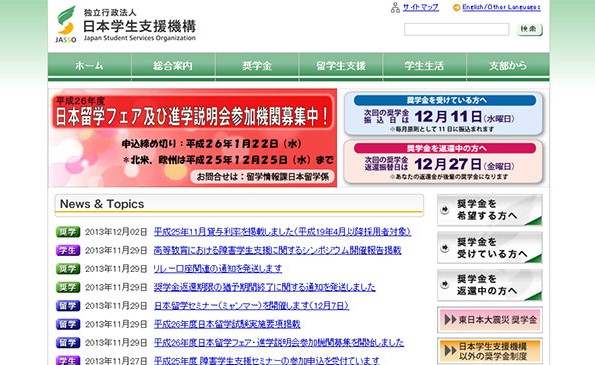Click the site map tree icon
Viewport: 595px width, 365px height.
coord(395,8)
